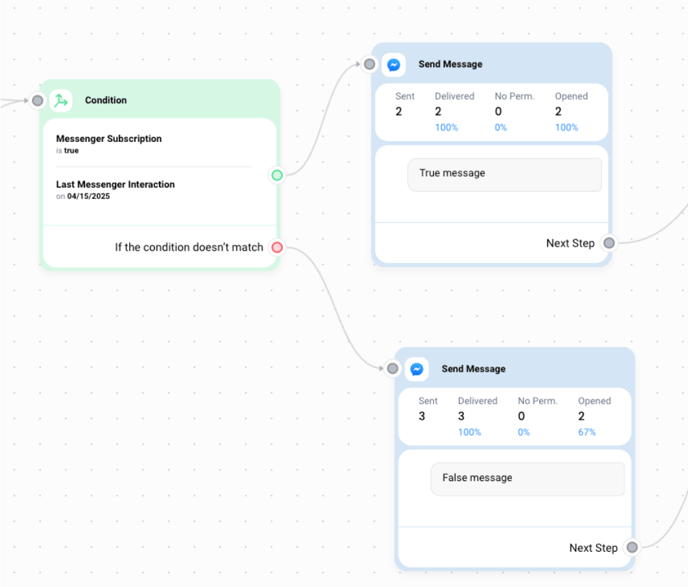
Task: Click the top Send Message node title
Action: [448, 64]
